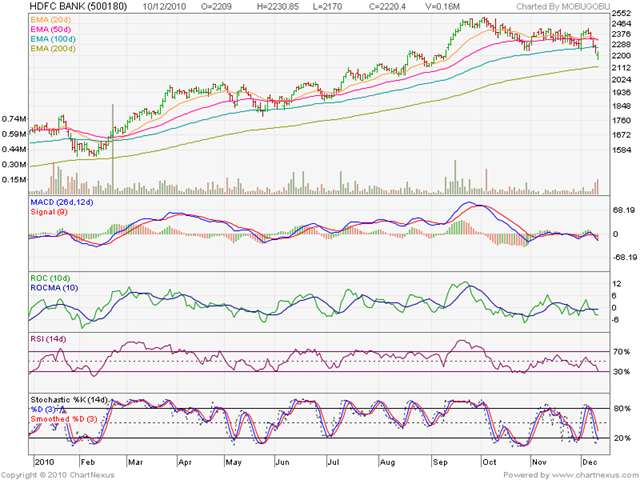The width and height of the screenshot is (640, 480).
Task: Click the 80% stochastic level label
Action: point(622,409)
